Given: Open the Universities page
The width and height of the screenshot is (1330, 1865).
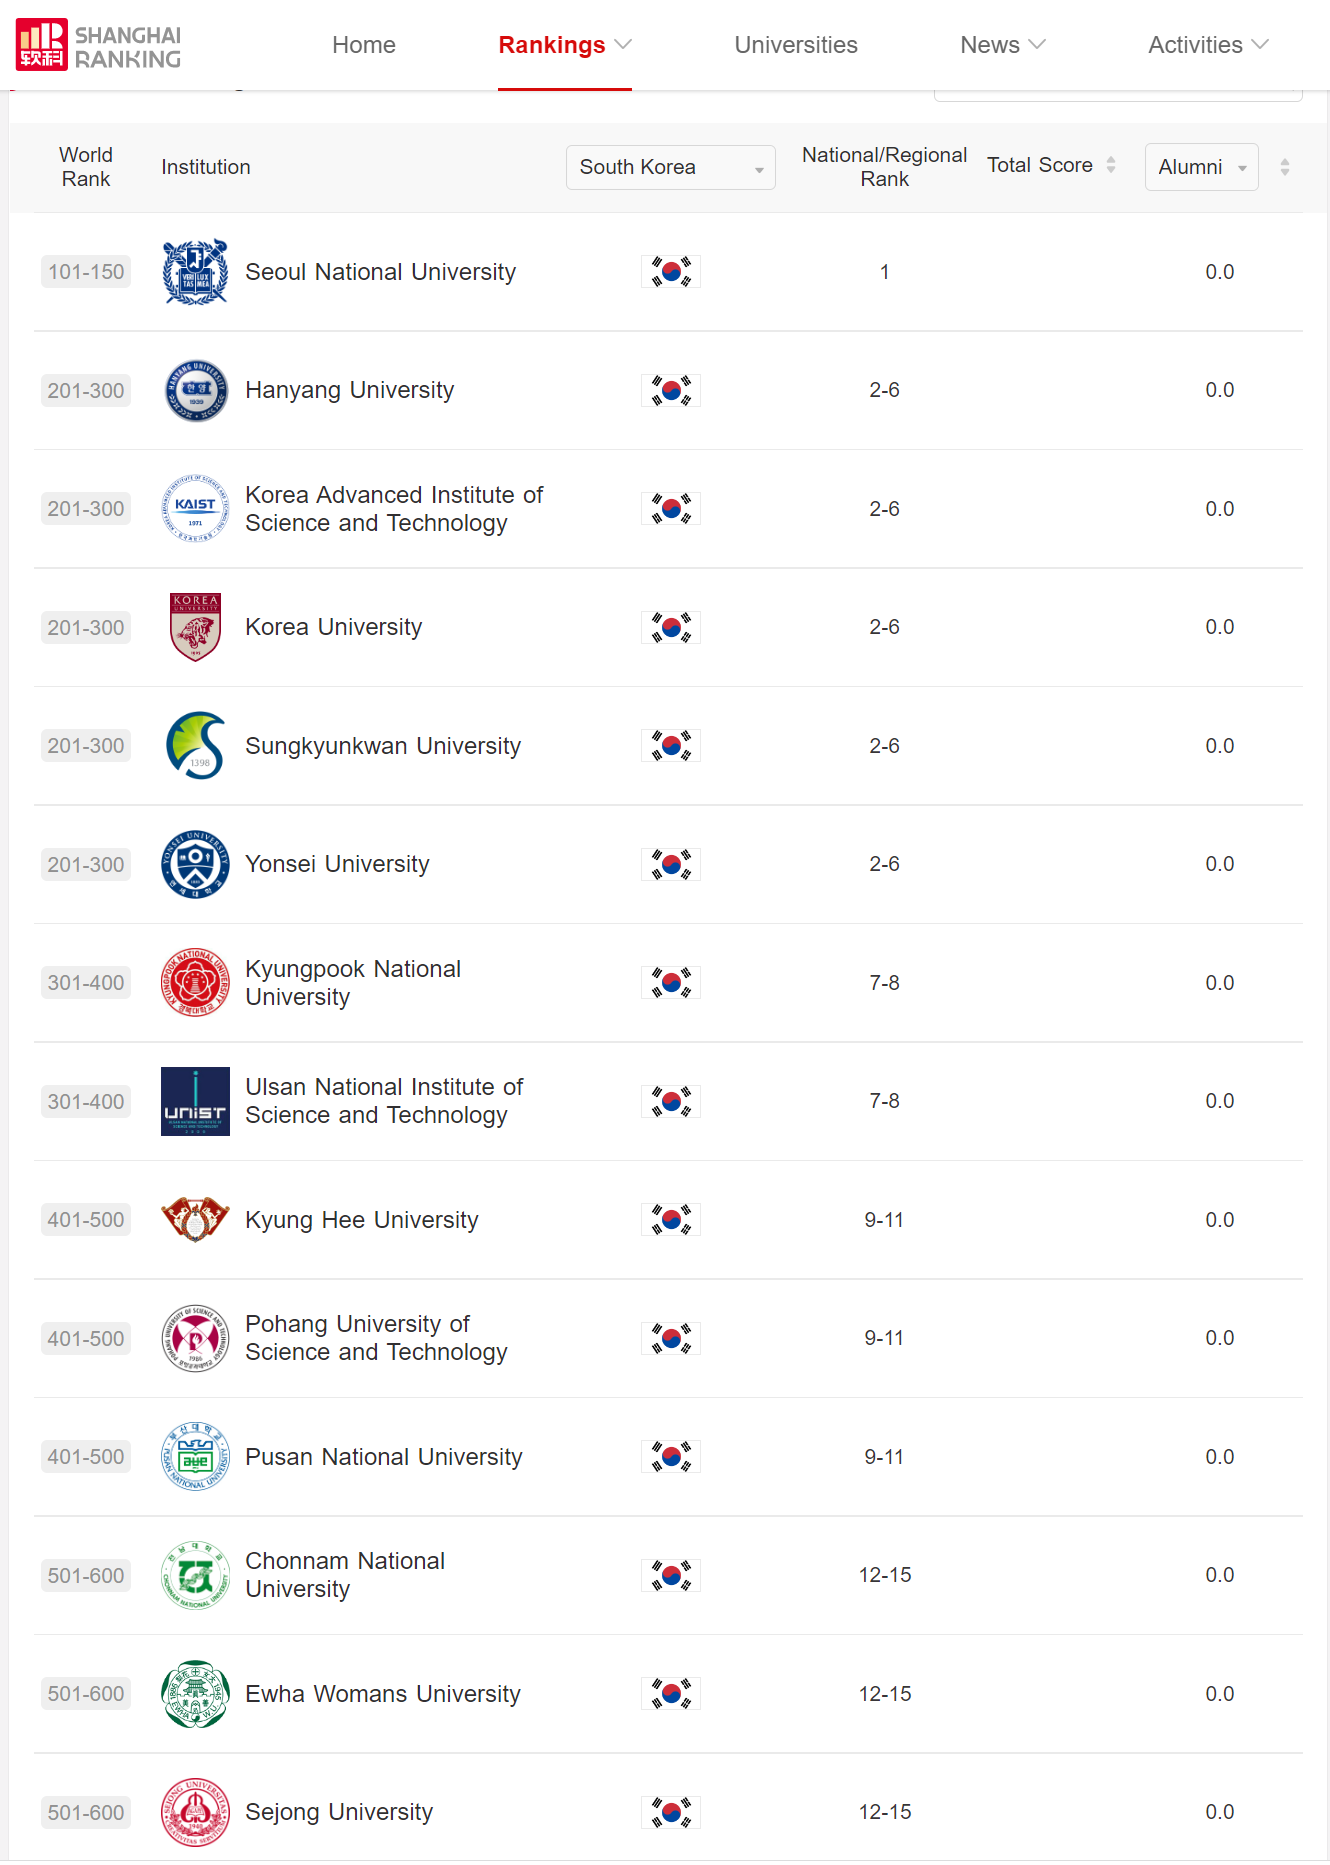Looking at the screenshot, I should coord(796,45).
